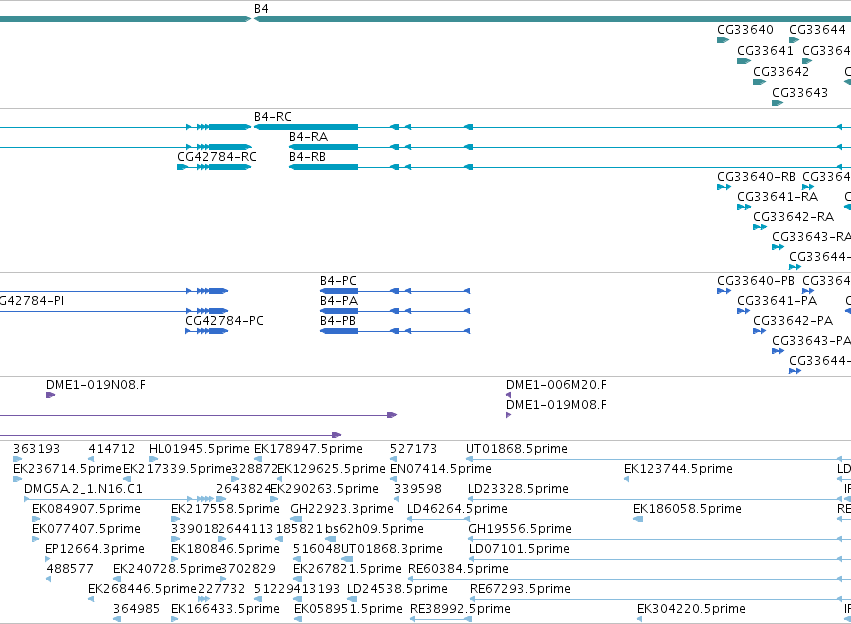Viewport: 851px width, 624px height.
Task: Select the EK290263.5prime EST label
Action: [x=325, y=490]
